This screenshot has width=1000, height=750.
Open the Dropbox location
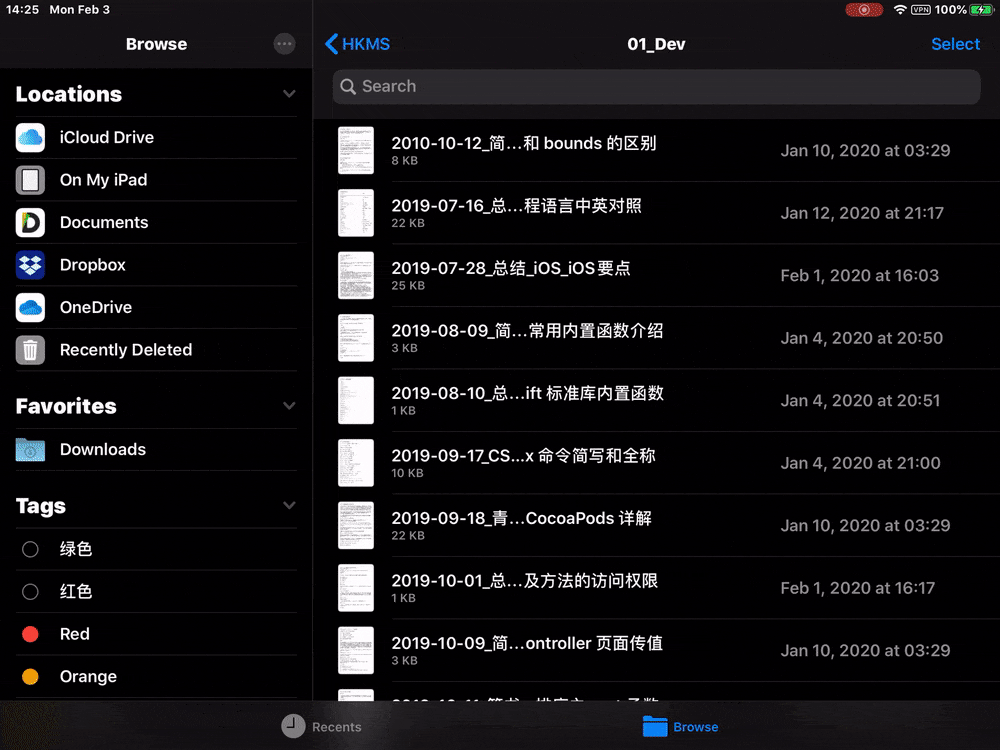point(92,264)
